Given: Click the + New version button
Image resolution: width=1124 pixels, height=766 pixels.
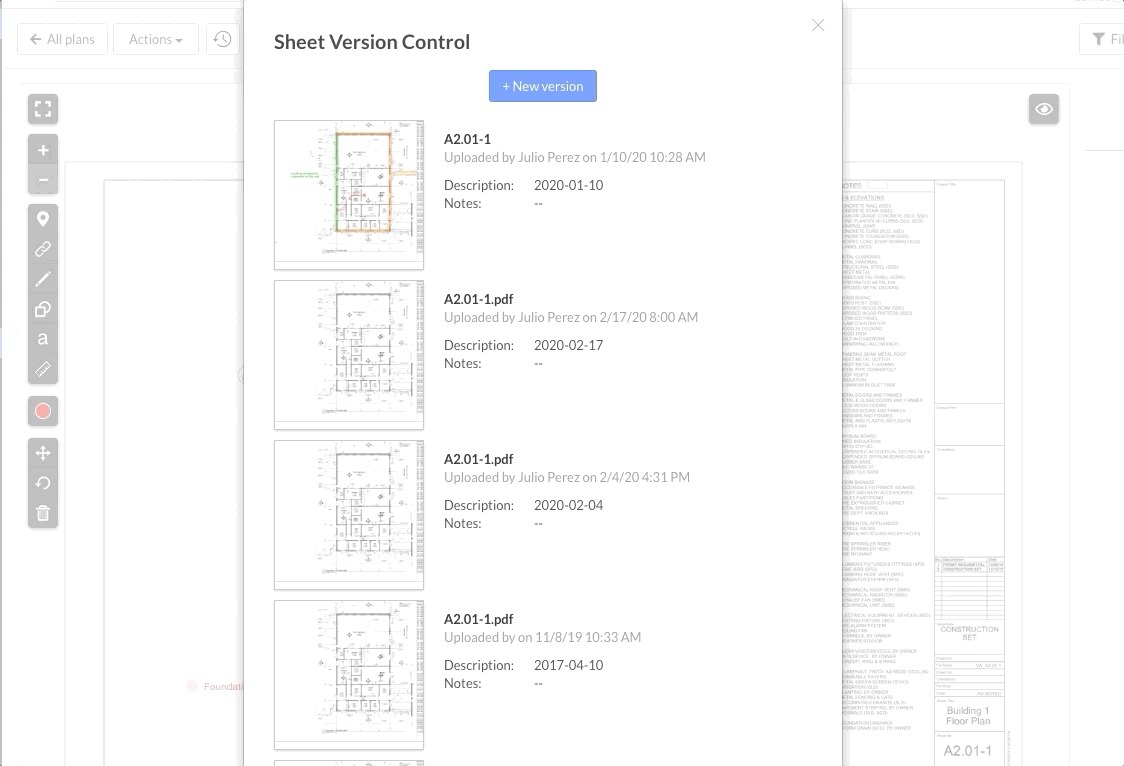Looking at the screenshot, I should [543, 86].
